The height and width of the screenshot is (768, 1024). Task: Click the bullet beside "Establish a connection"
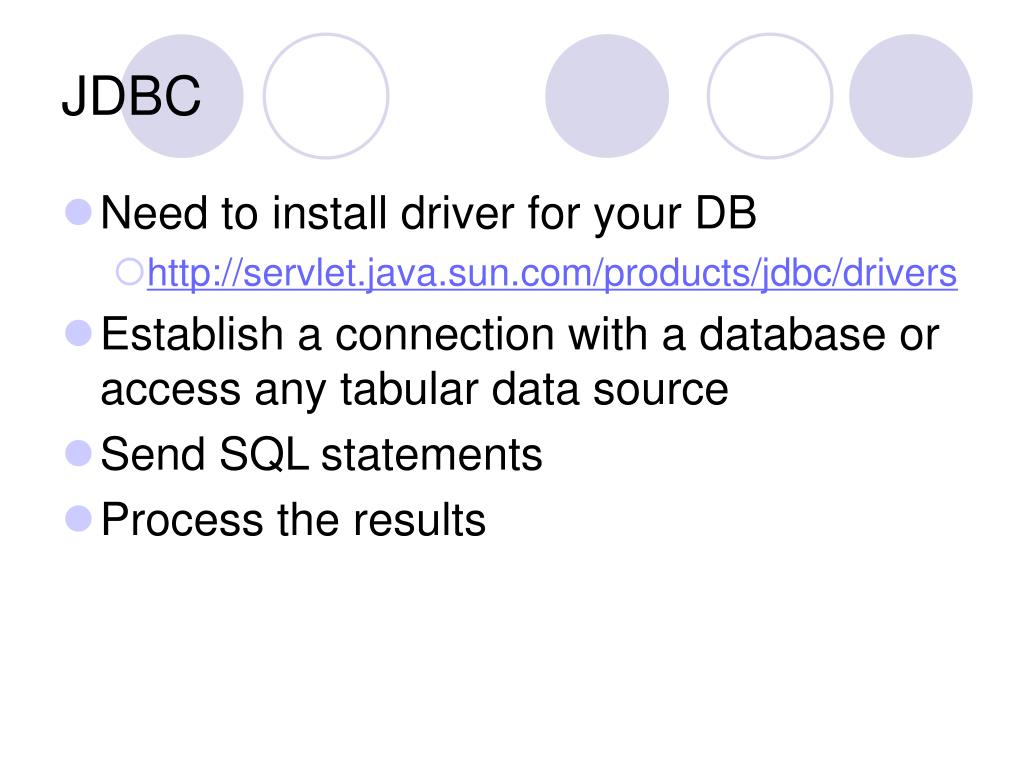tap(78, 333)
